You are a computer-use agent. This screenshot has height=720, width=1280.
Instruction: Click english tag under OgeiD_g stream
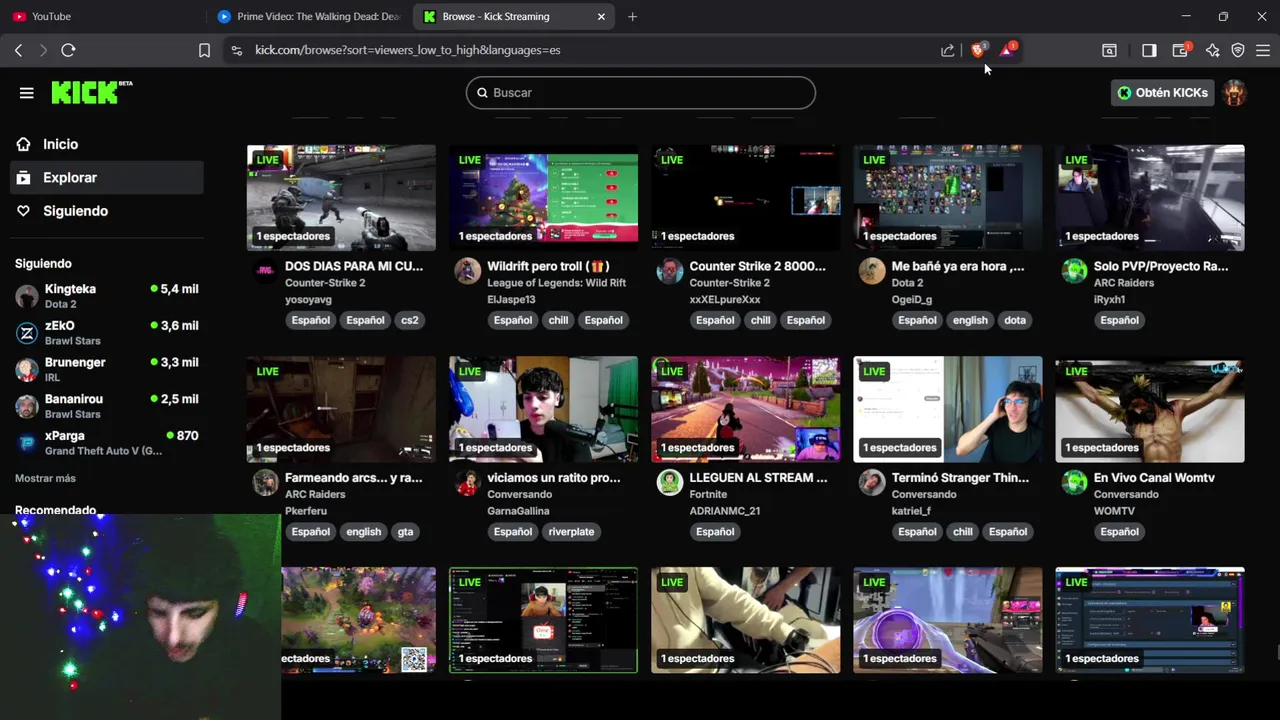point(970,320)
